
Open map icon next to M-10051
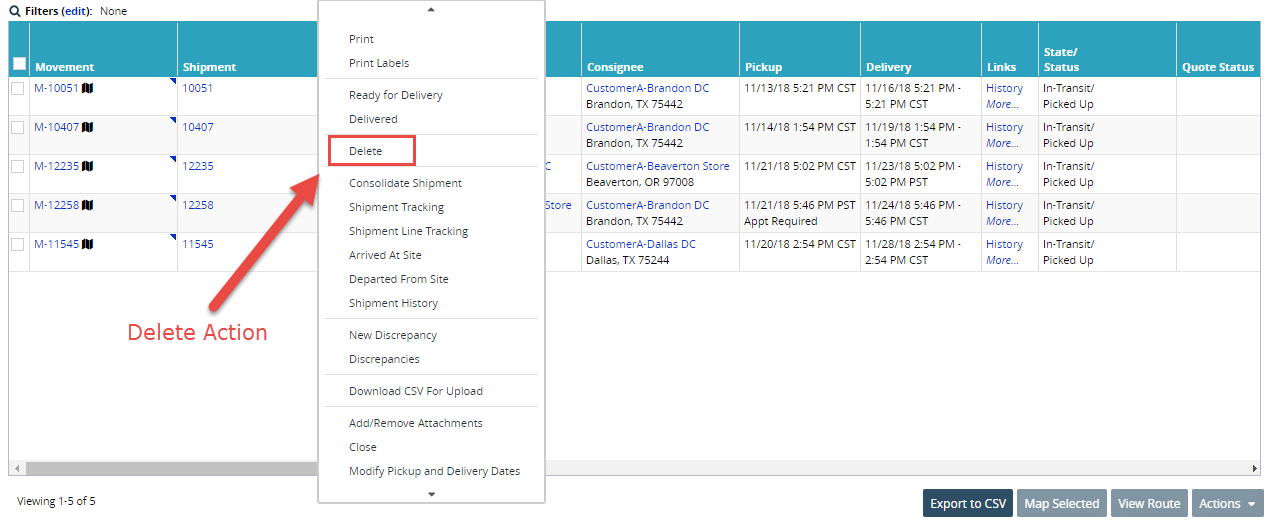87,88
